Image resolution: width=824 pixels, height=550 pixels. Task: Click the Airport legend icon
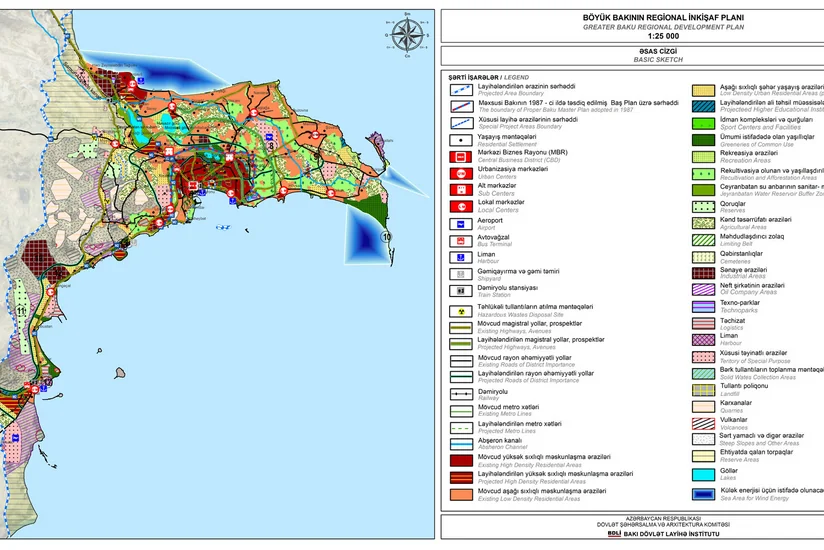(x=461, y=224)
